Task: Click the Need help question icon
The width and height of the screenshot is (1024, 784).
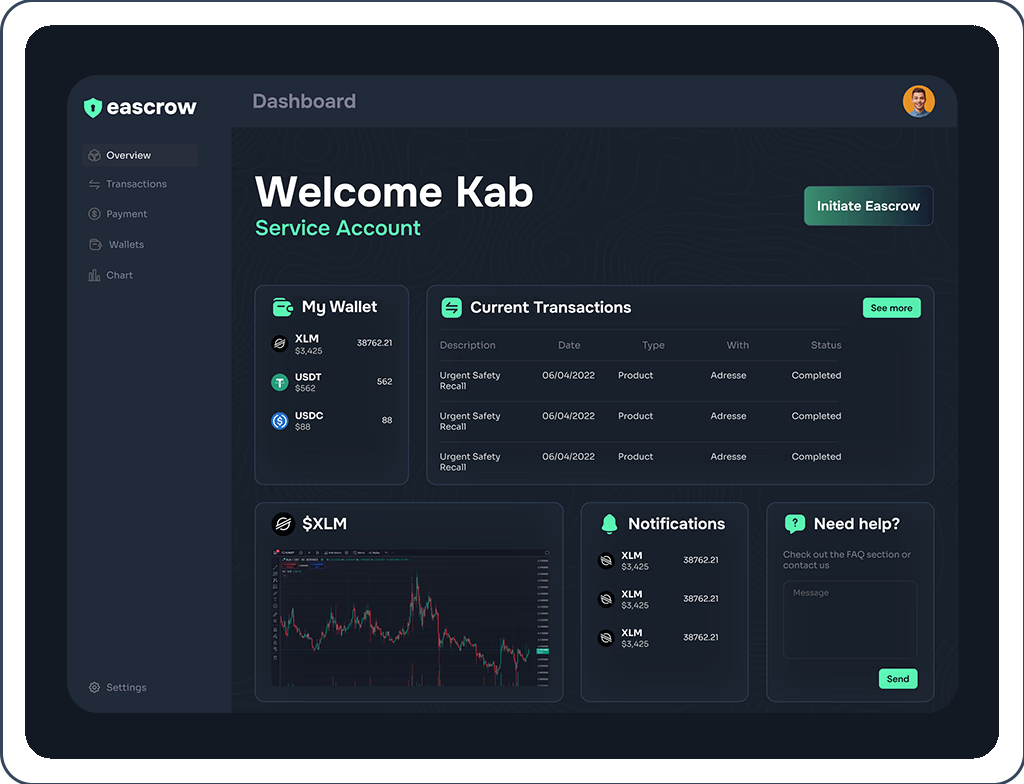Action: pyautogui.click(x=795, y=524)
